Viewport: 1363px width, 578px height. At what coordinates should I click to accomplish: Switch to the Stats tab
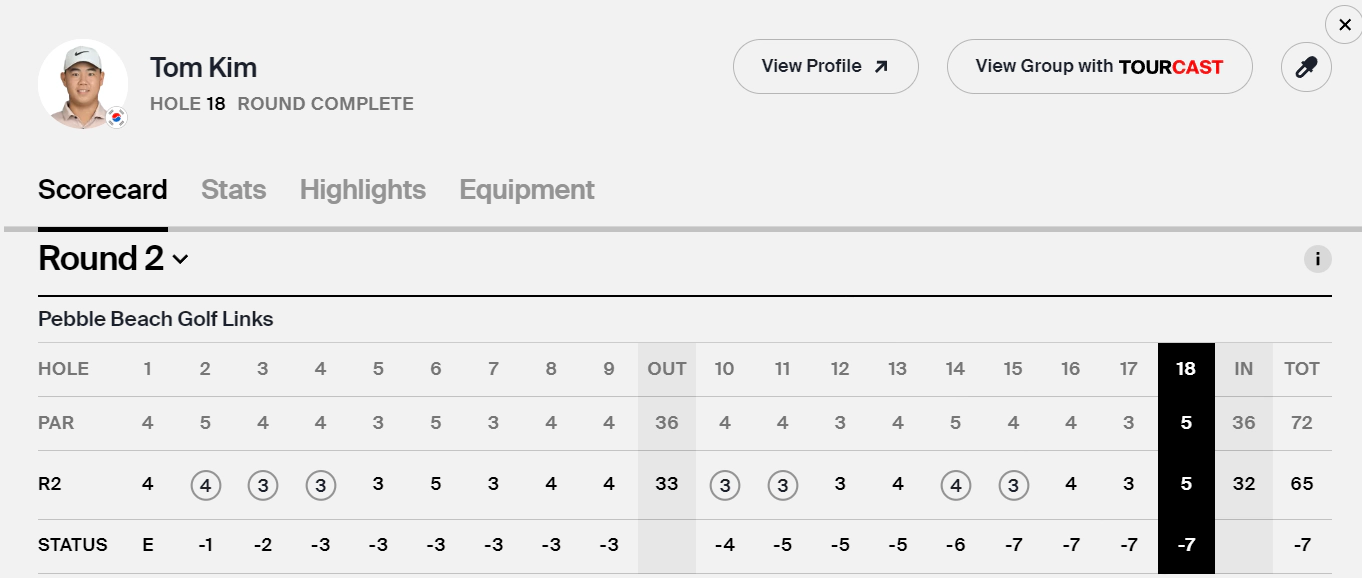point(234,190)
